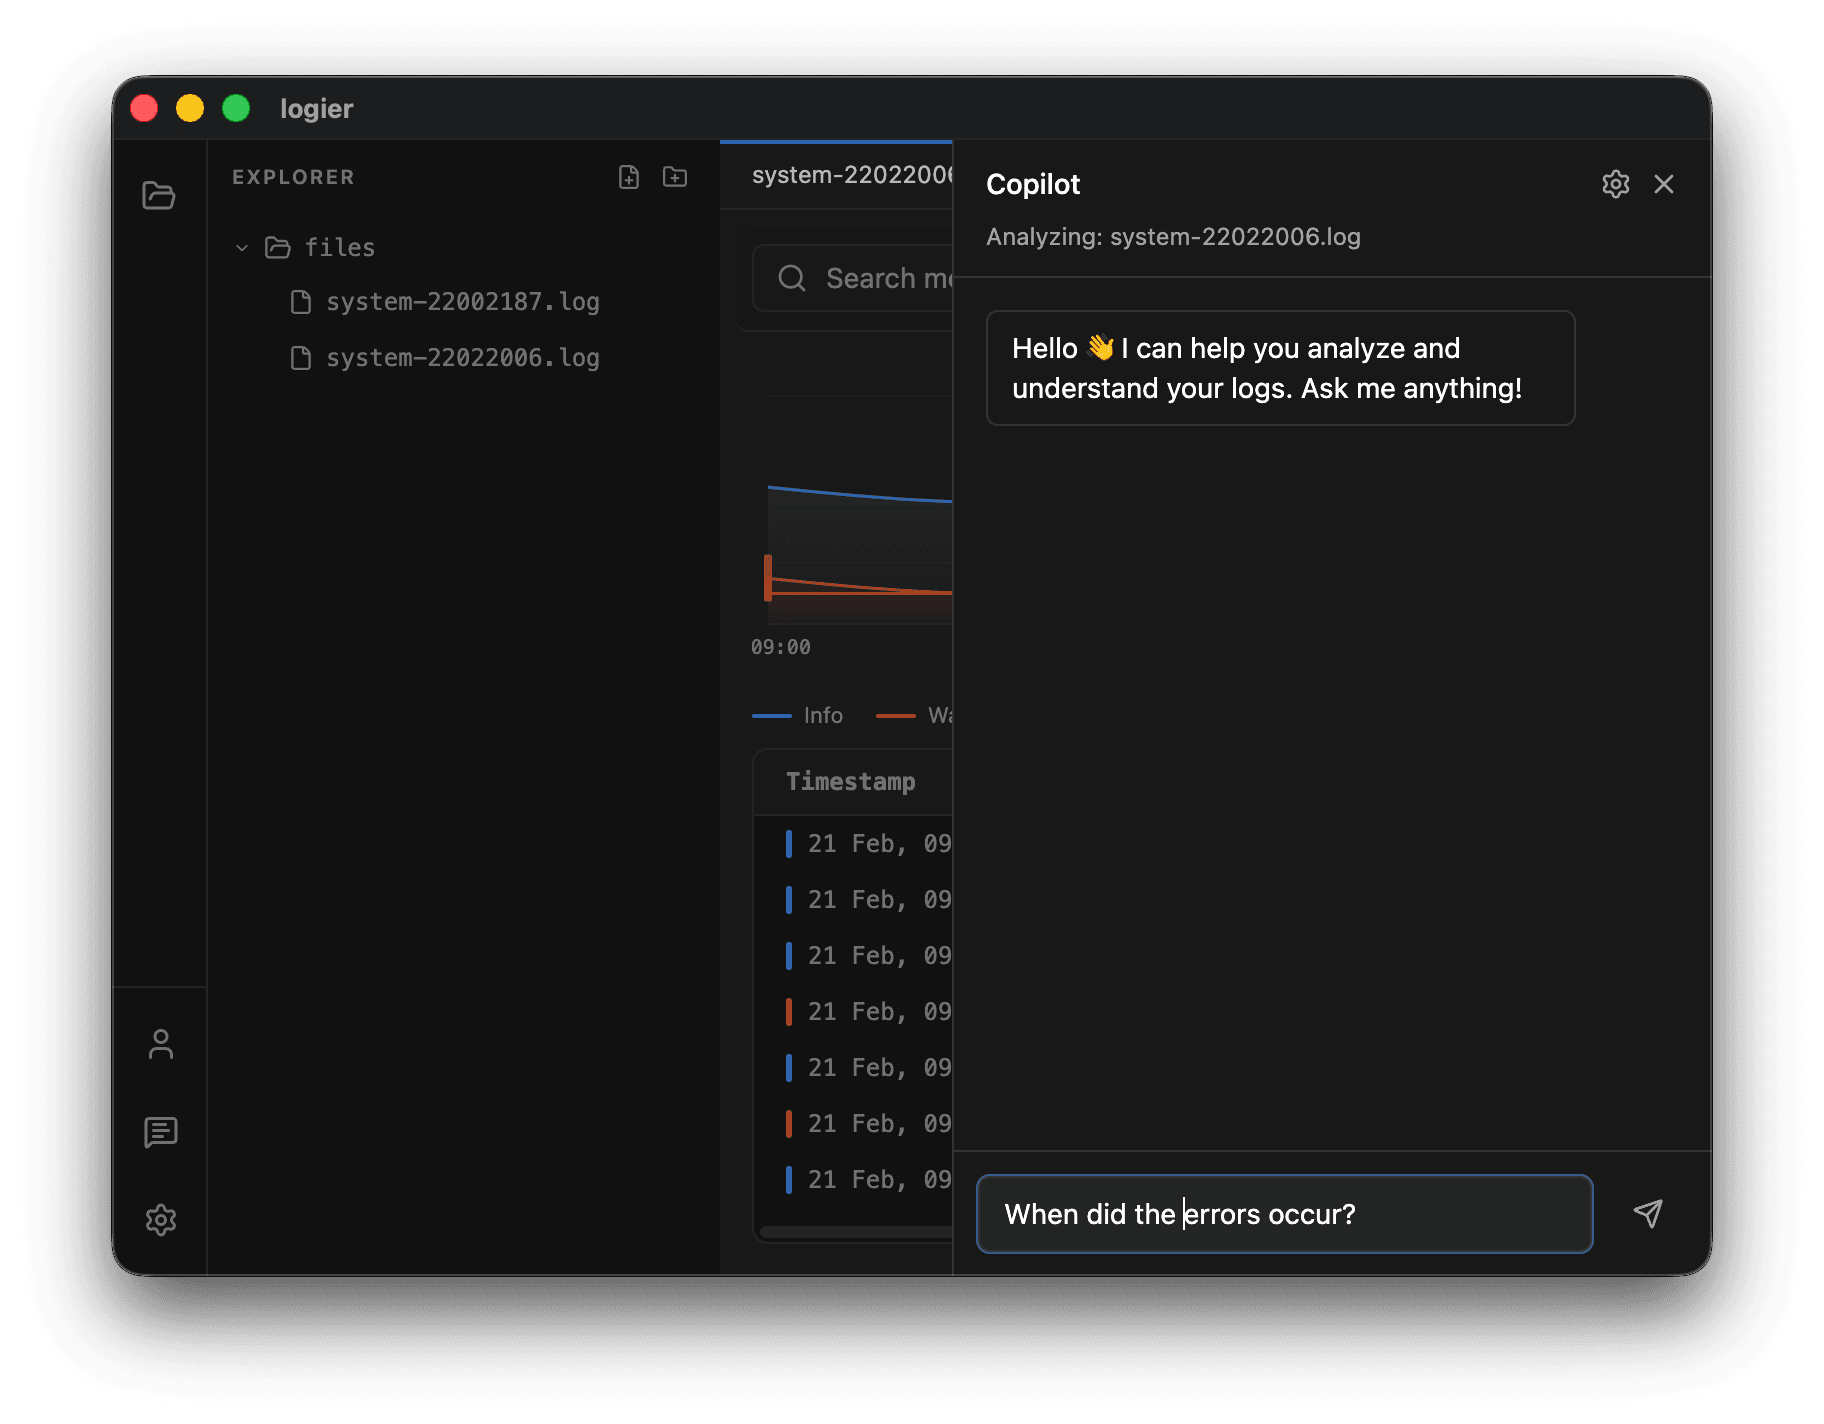
Task: Open the chat messages sidebar icon
Action: coord(160,1132)
